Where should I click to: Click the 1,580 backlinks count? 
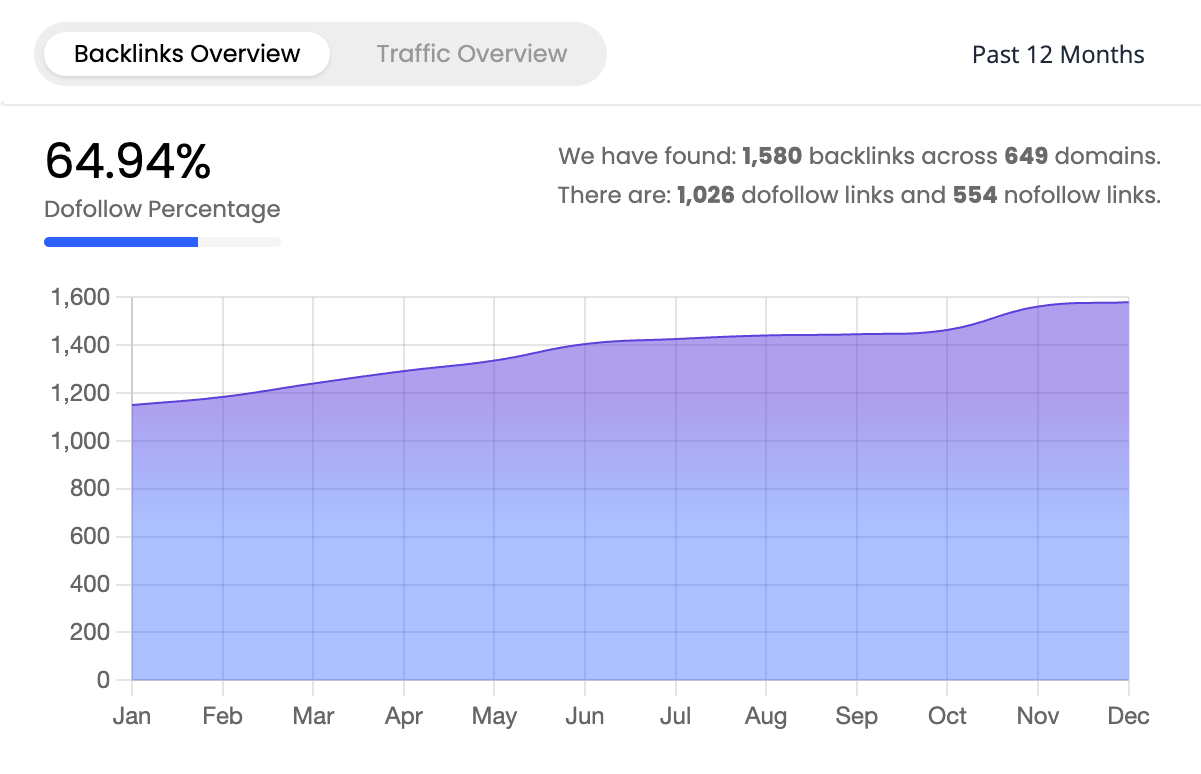point(772,157)
